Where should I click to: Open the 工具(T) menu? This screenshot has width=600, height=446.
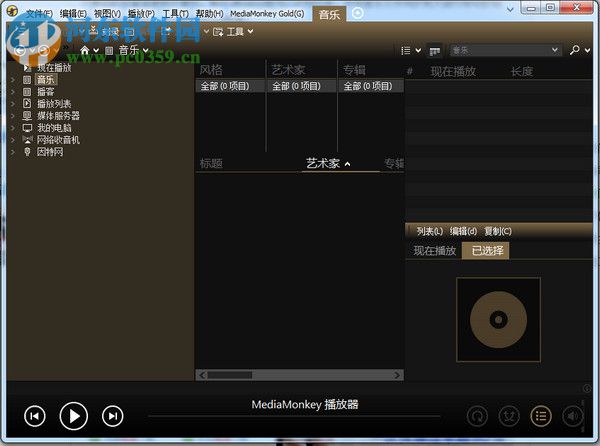175,14
